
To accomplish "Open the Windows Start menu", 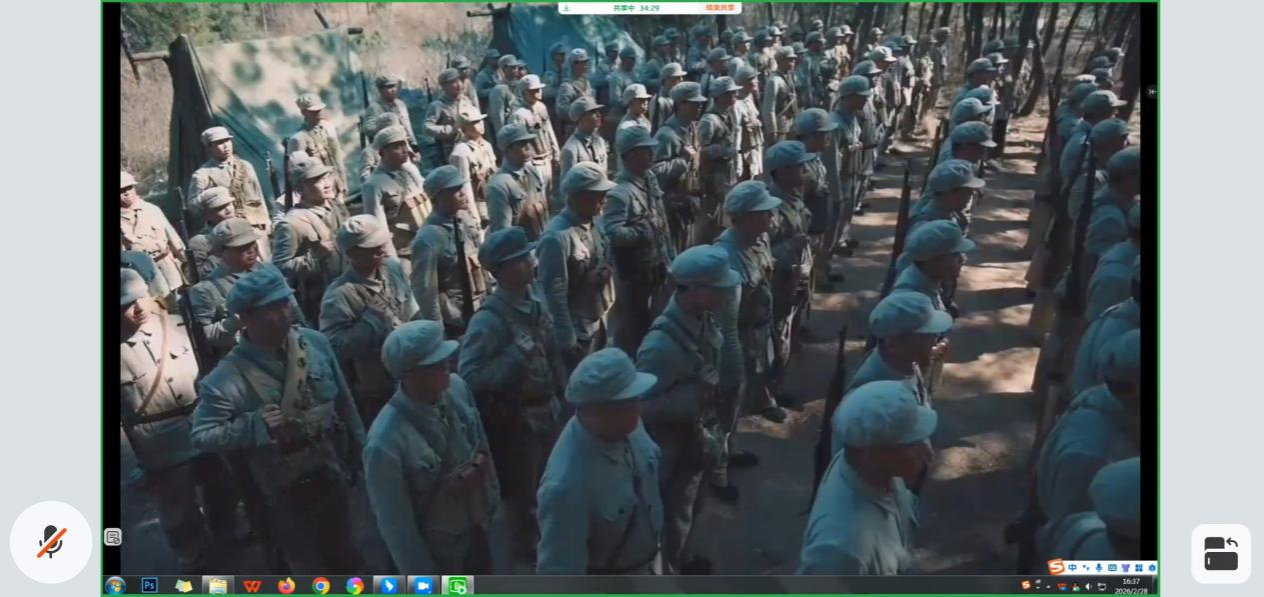I will pos(115,586).
